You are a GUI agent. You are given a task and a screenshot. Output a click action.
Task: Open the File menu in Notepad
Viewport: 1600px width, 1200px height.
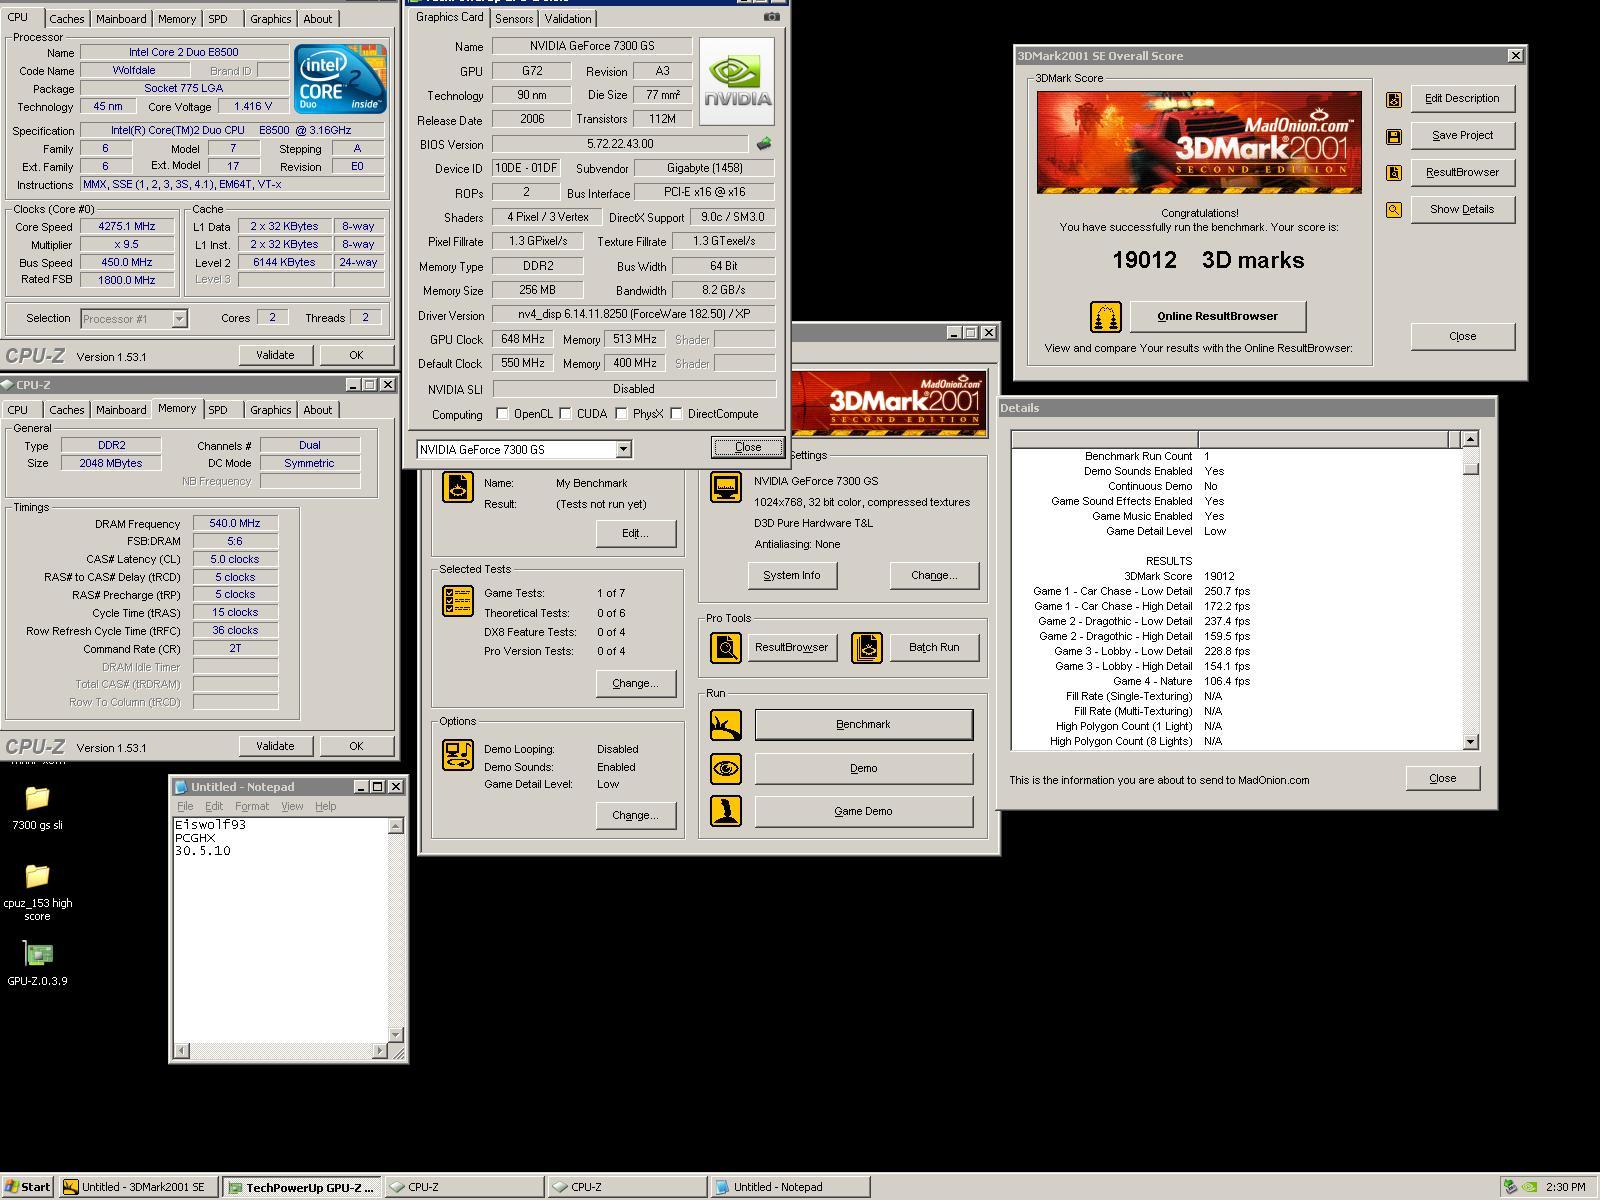185,806
